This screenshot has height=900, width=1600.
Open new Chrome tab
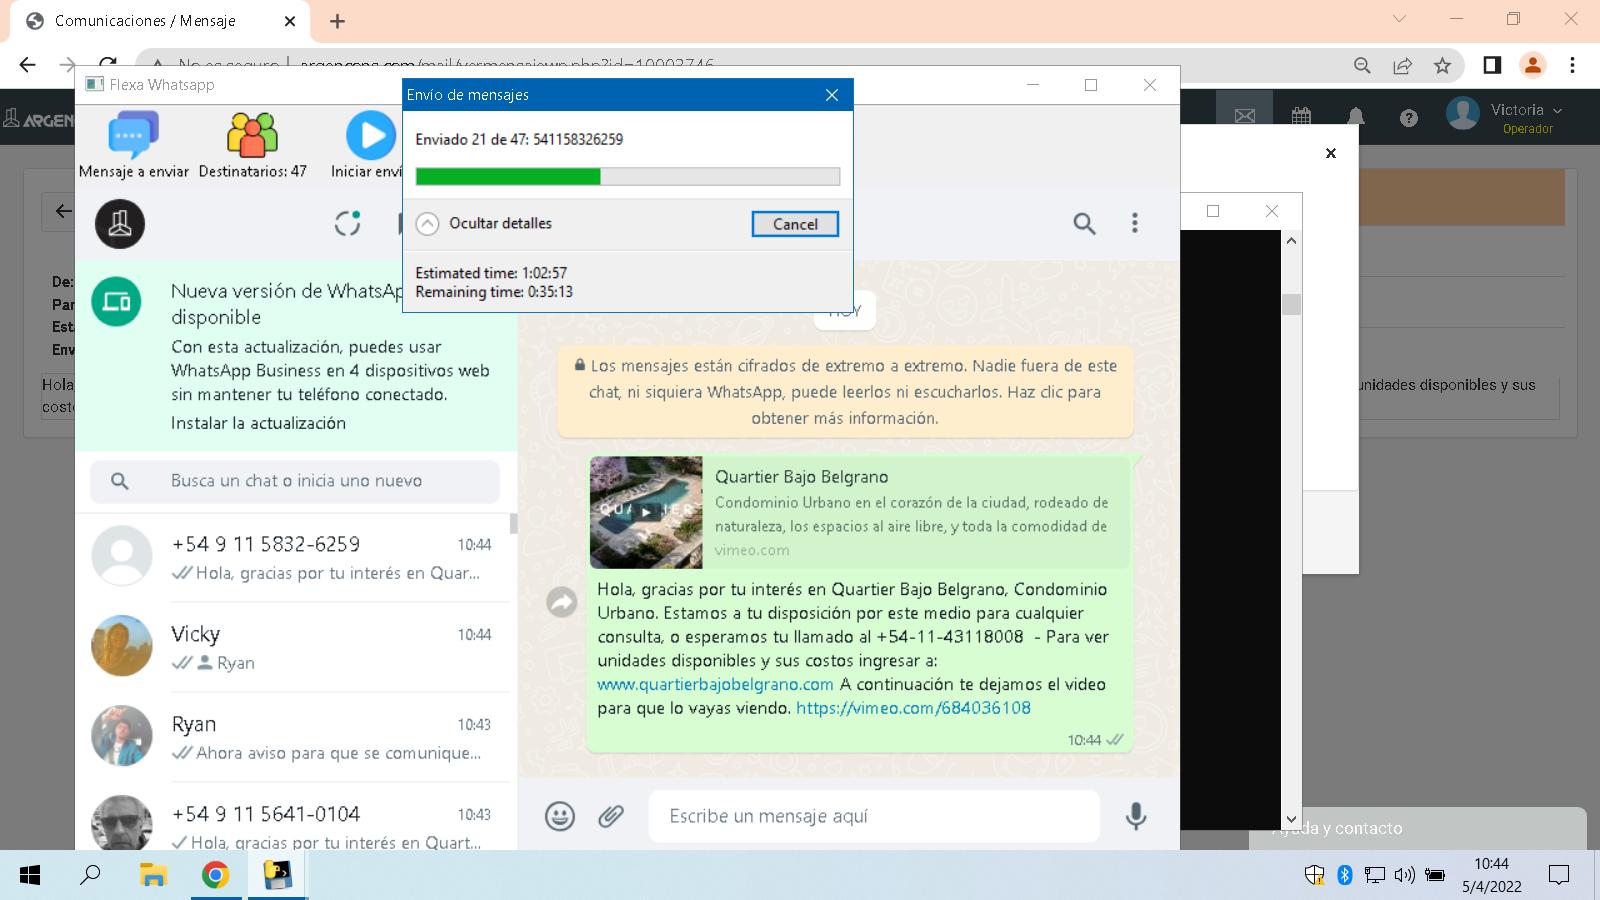click(337, 21)
